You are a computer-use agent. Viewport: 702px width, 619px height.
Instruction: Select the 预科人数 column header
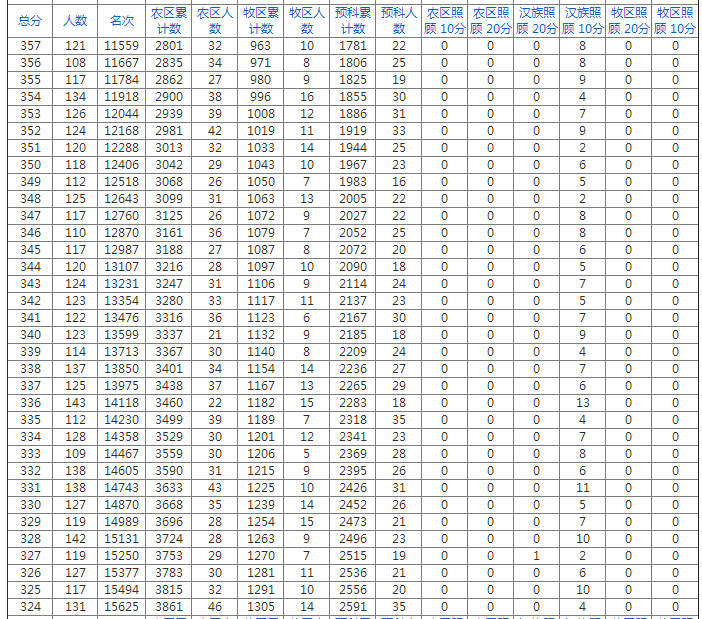399,20
